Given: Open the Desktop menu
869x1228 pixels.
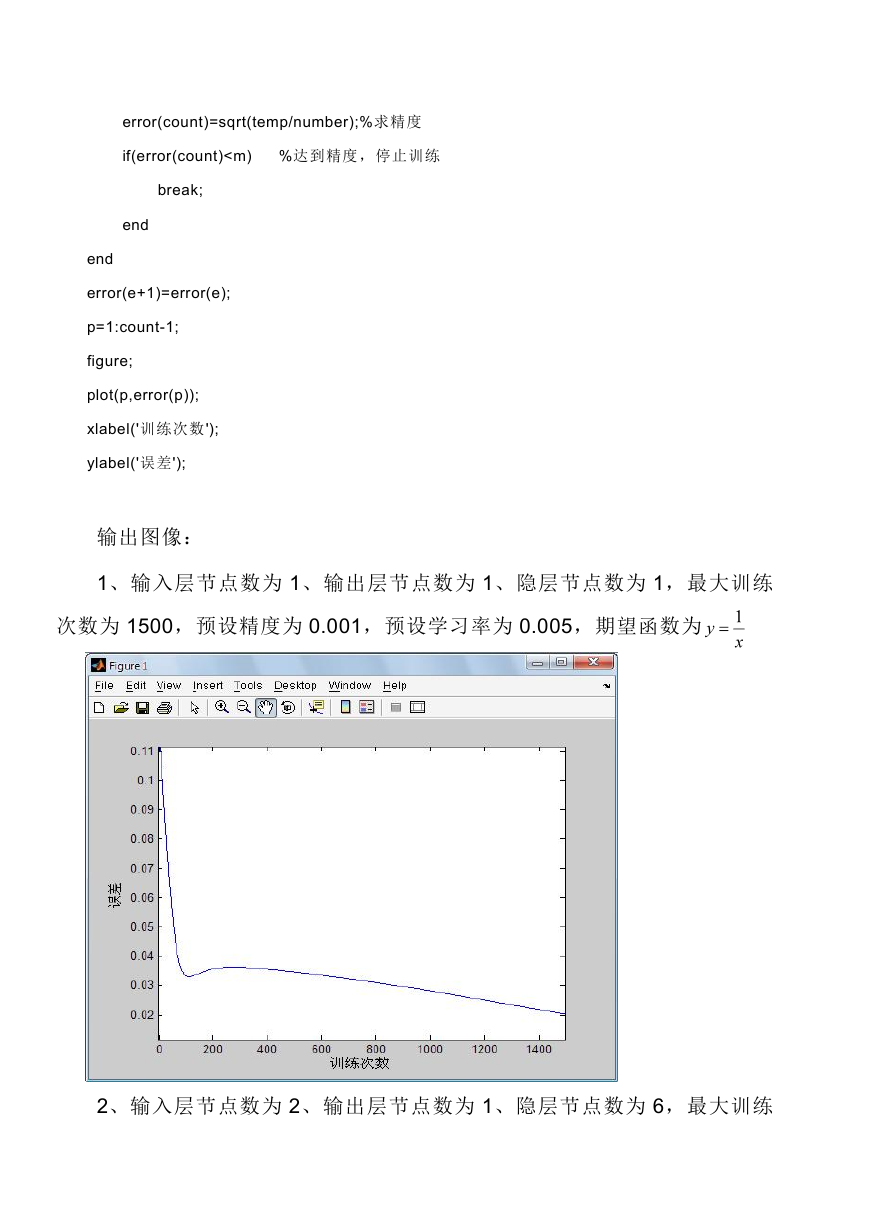Looking at the screenshot, I should tap(295, 686).
